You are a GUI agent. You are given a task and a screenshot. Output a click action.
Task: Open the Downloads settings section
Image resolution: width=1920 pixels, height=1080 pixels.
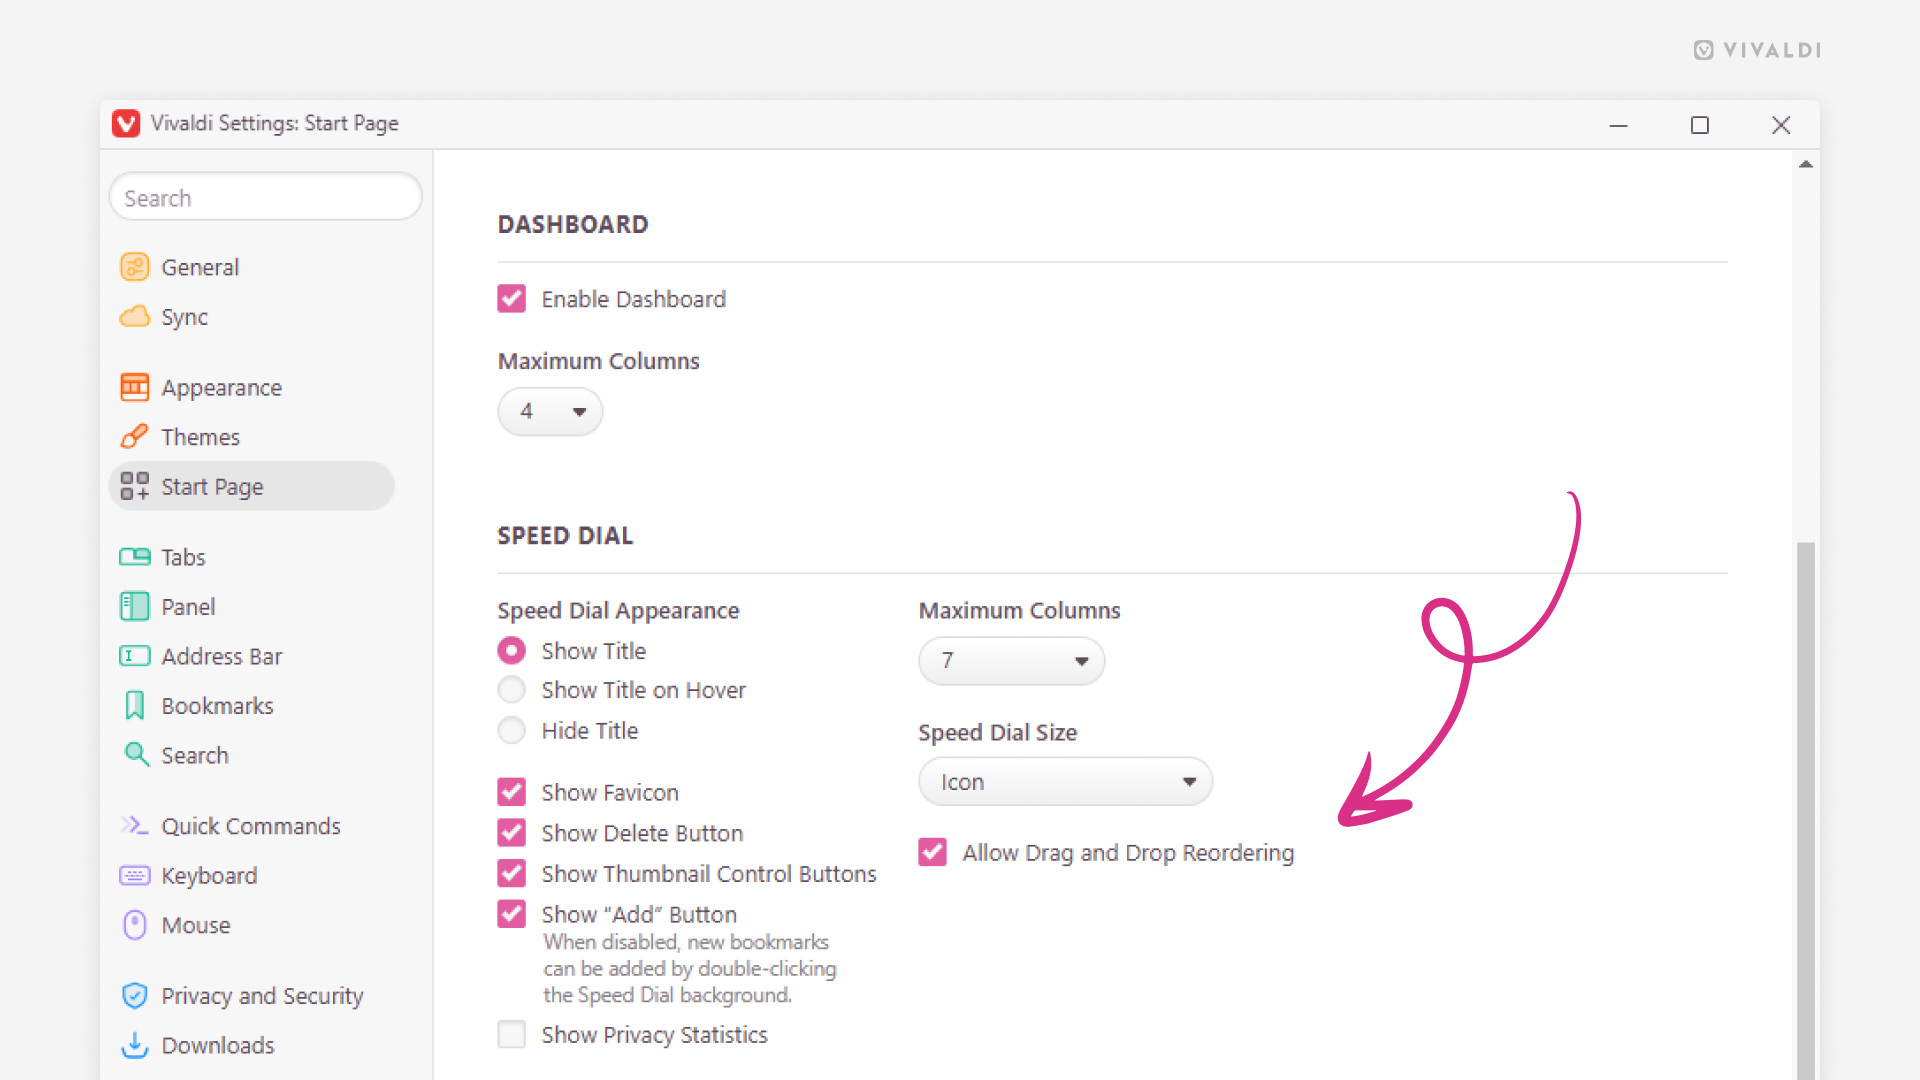(135, 1045)
